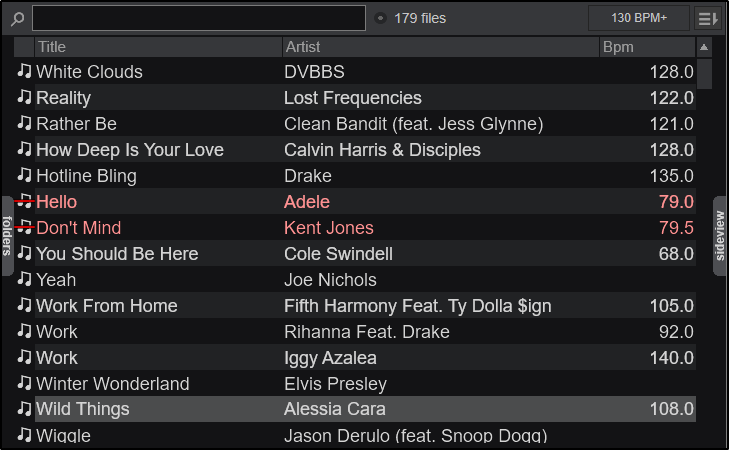Screen dimensions: 729x450
Task: Click the search magnifier icon
Action: coord(18,18)
